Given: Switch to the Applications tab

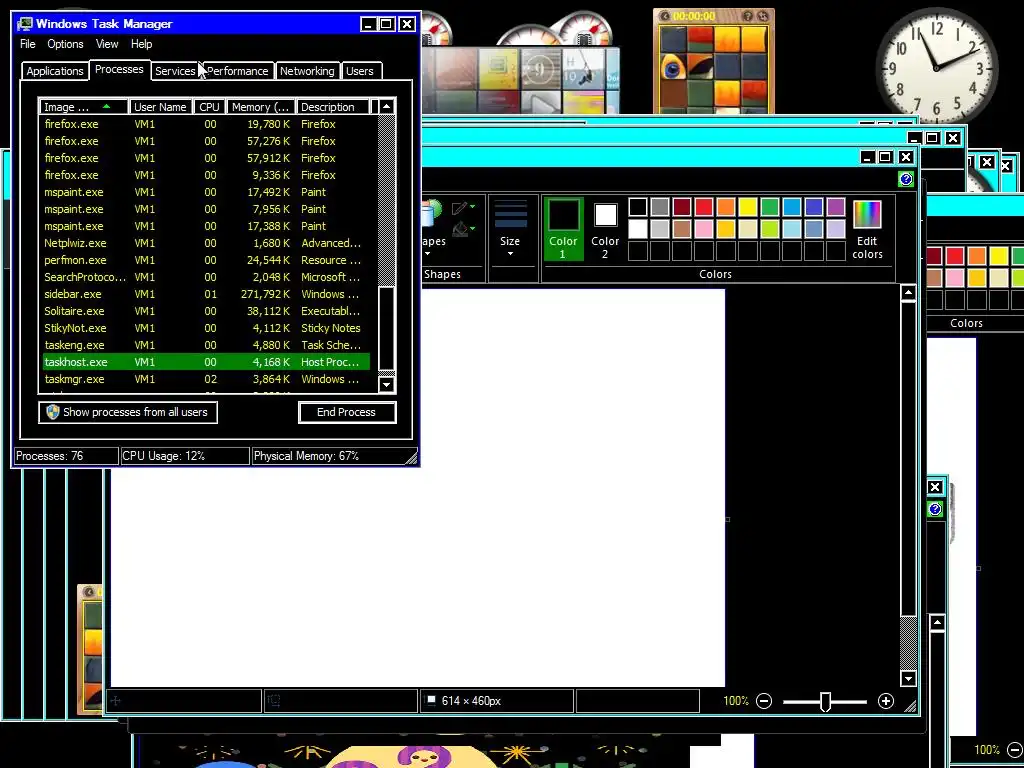Looking at the screenshot, I should pyautogui.click(x=55, y=71).
